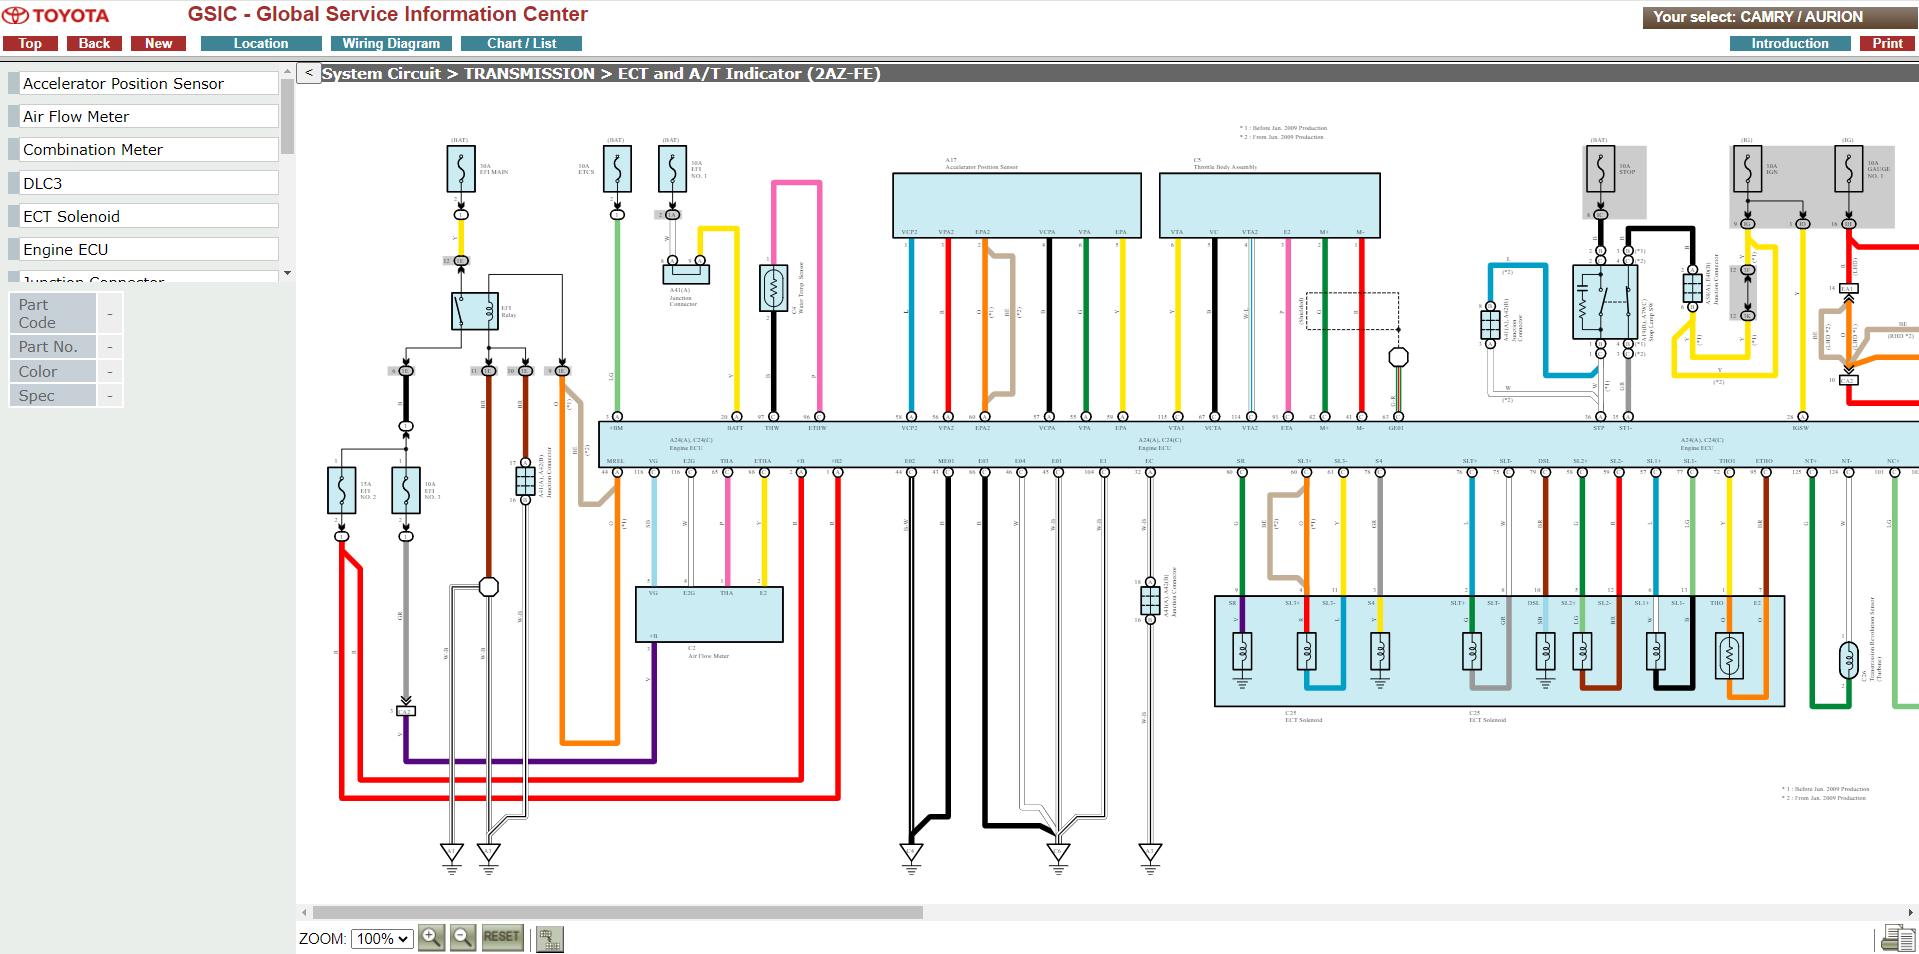Click the Air Flow Meter block in the diagram
1919x954 pixels.
click(x=709, y=614)
